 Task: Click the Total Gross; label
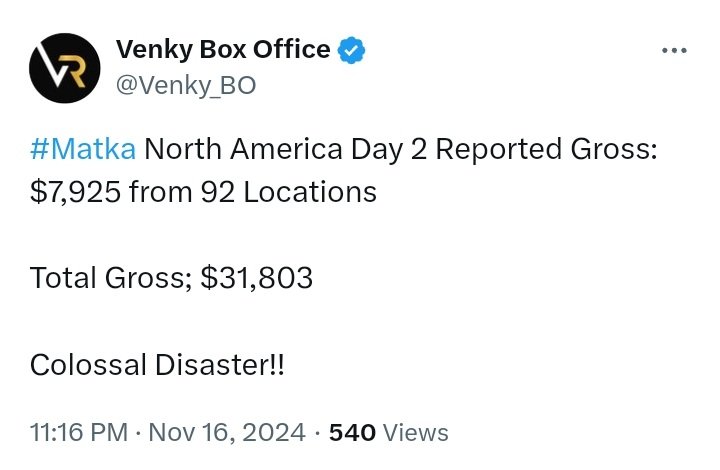[x=111, y=278]
